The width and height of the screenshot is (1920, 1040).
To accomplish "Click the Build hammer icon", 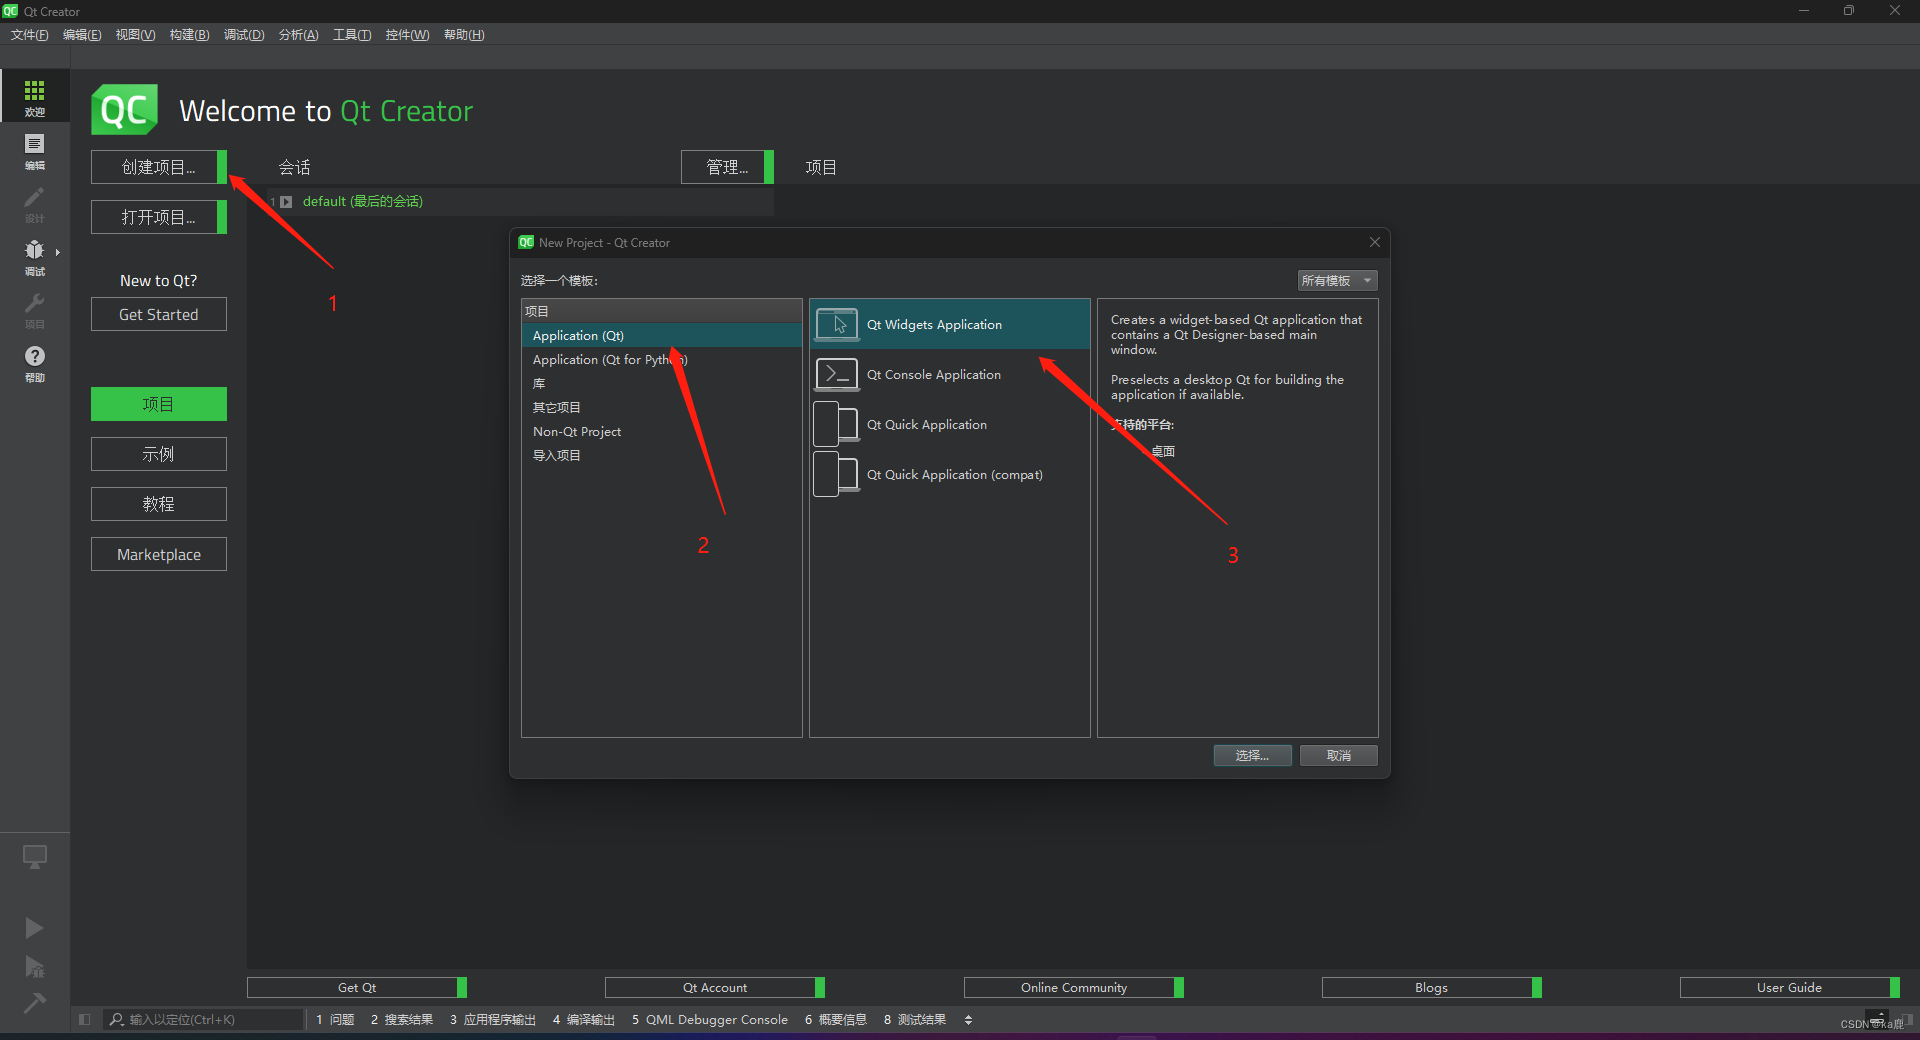I will pos(34,1002).
